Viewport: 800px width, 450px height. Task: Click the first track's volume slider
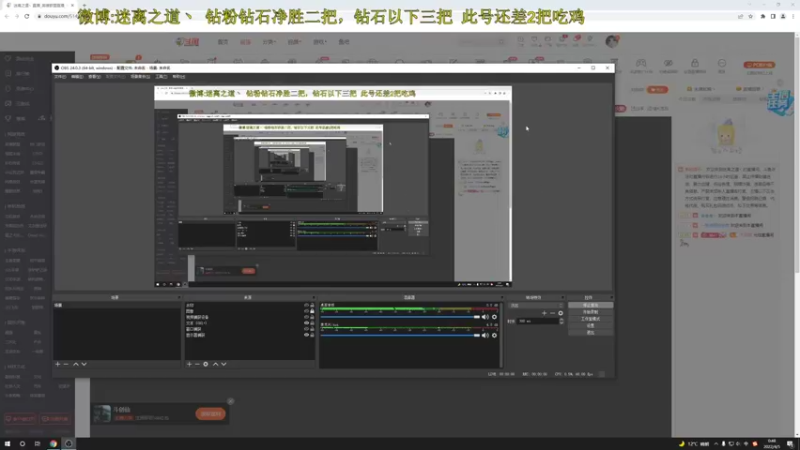(x=401, y=317)
